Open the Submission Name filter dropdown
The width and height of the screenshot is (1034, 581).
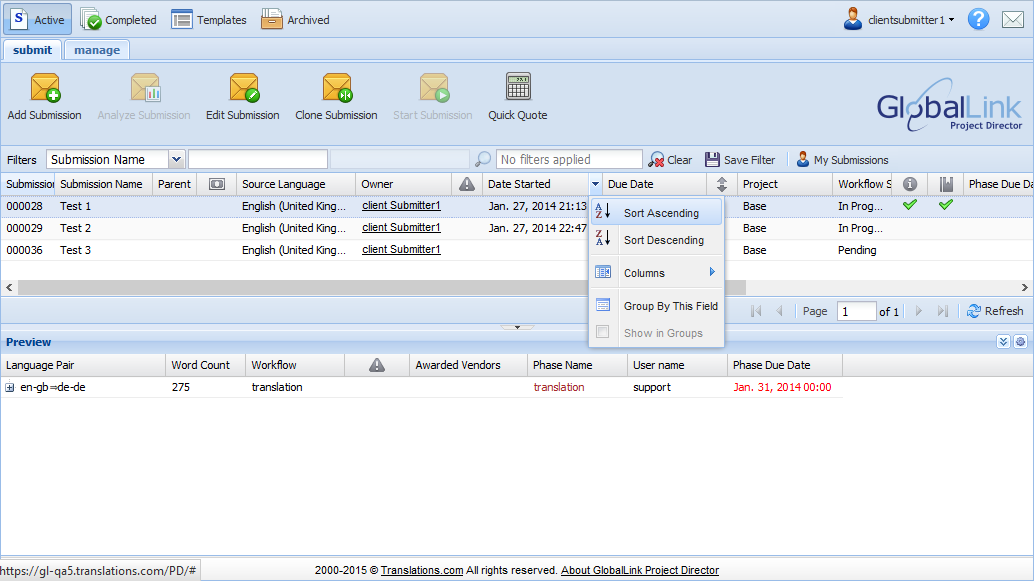click(x=176, y=160)
